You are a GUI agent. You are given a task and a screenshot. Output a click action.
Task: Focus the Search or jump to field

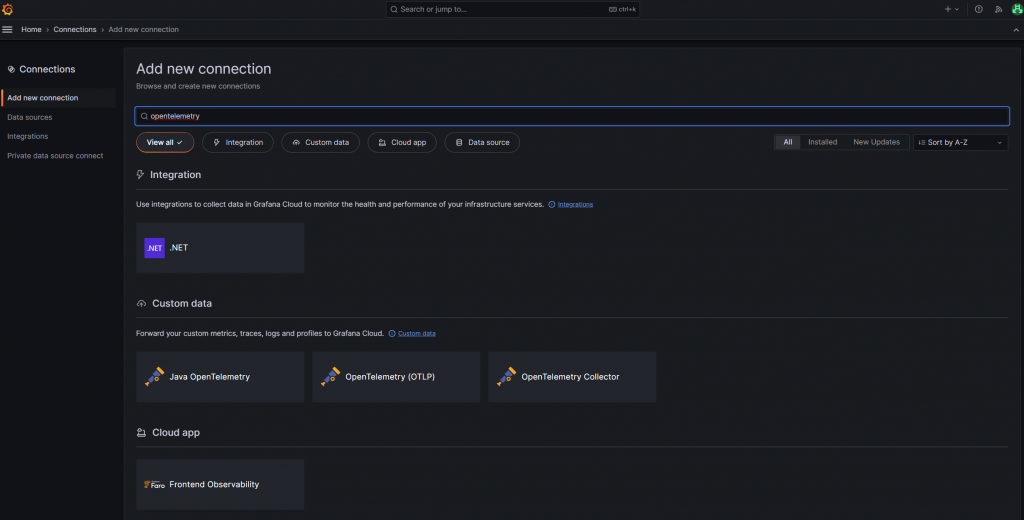coord(513,9)
